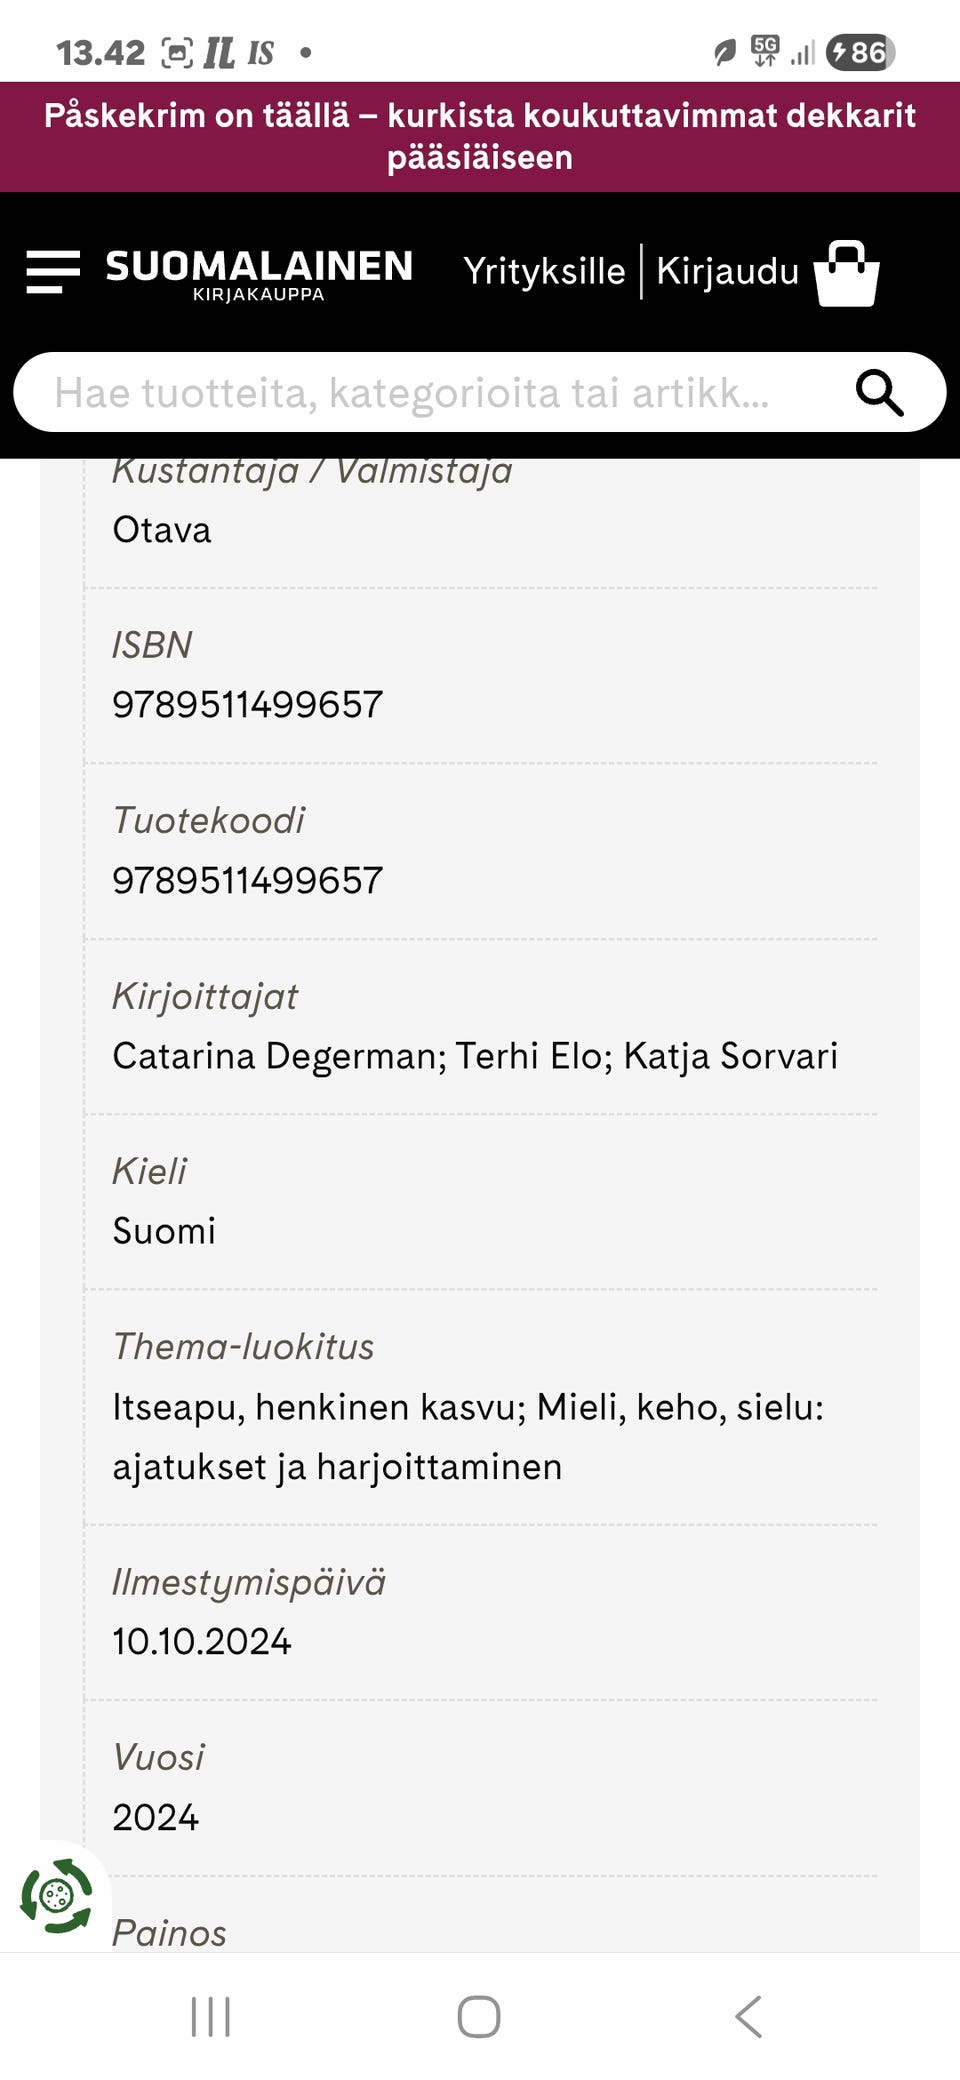
Task: Tap the publisher name Otava
Action: click(x=162, y=530)
